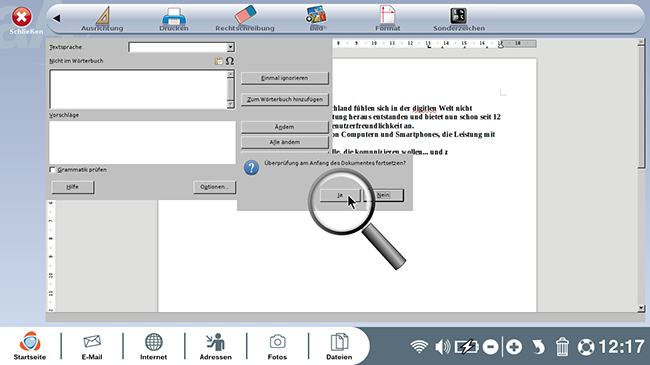Click the omega special character icon

point(230,61)
